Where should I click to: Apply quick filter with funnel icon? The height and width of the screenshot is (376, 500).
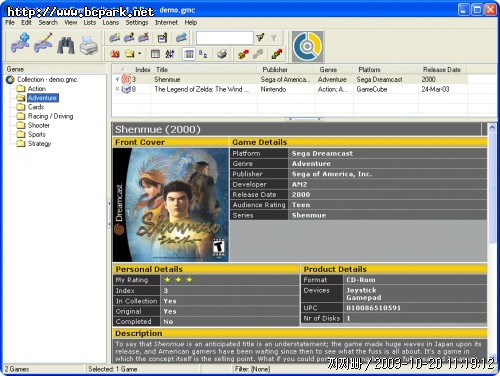point(260,38)
